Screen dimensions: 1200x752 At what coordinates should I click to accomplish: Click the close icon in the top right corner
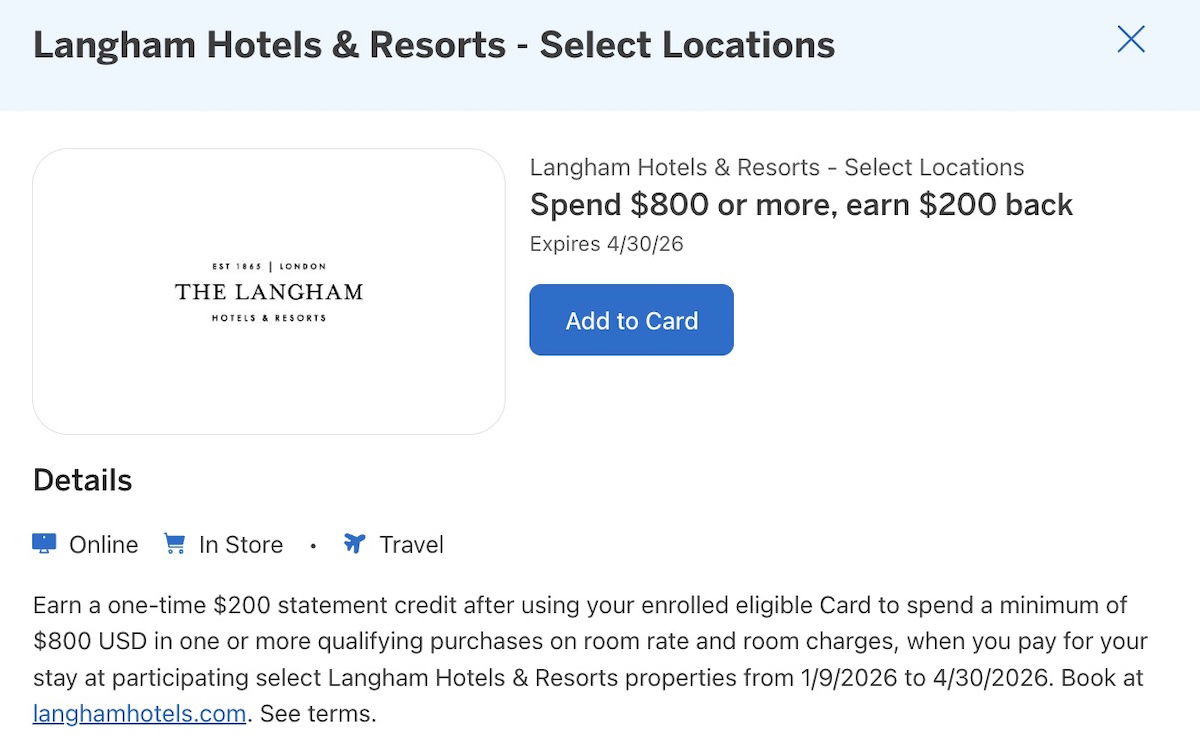pyautogui.click(x=1131, y=39)
